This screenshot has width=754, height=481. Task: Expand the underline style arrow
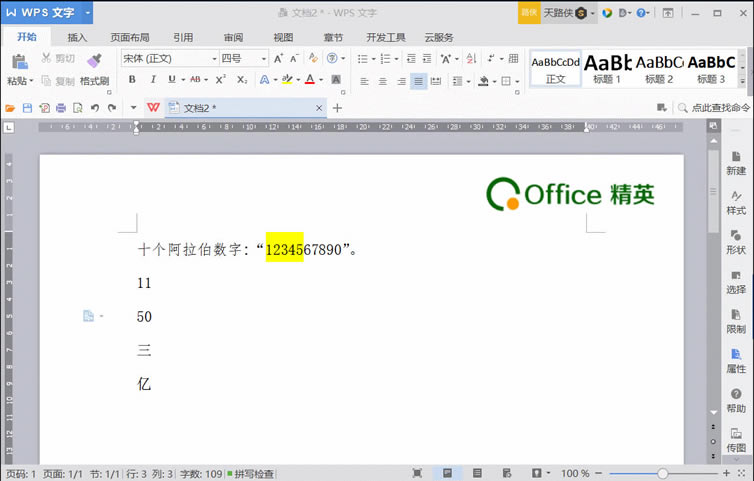(x=183, y=80)
